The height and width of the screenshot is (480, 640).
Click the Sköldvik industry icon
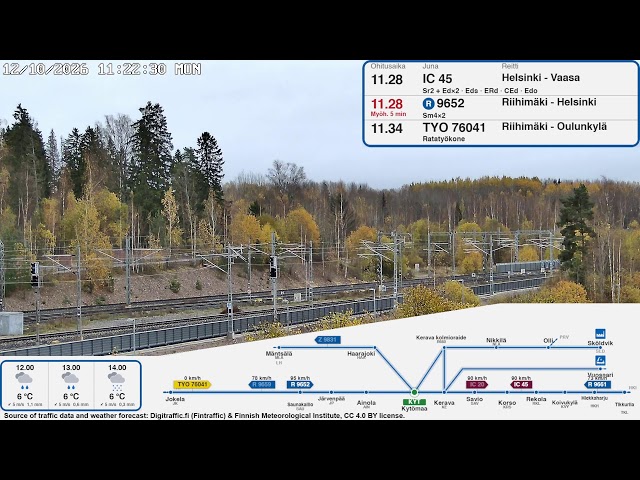pos(600,334)
